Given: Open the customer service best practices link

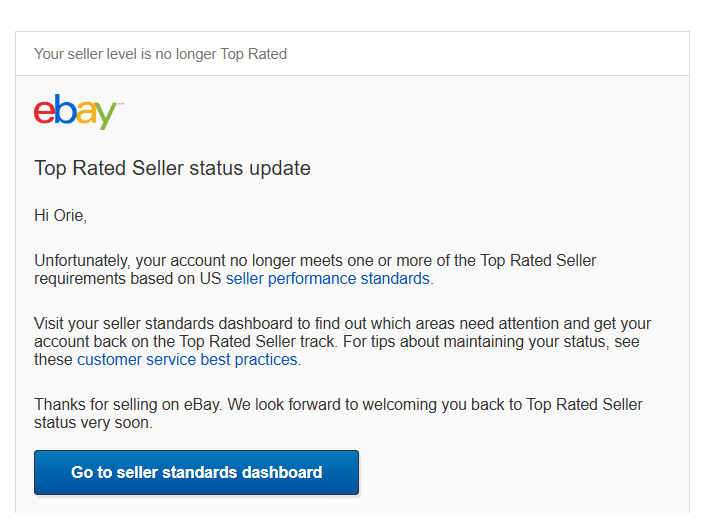Looking at the screenshot, I should click(187, 360).
